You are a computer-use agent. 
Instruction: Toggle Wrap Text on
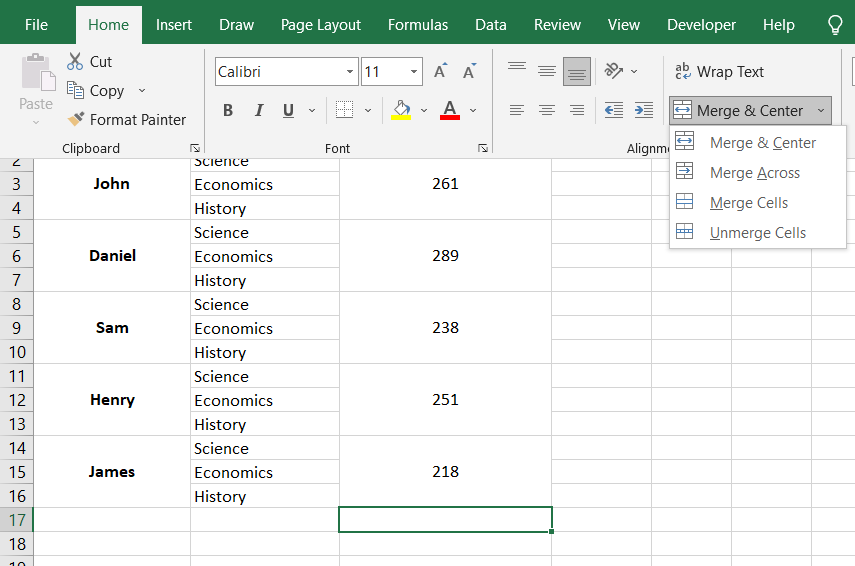coord(719,72)
